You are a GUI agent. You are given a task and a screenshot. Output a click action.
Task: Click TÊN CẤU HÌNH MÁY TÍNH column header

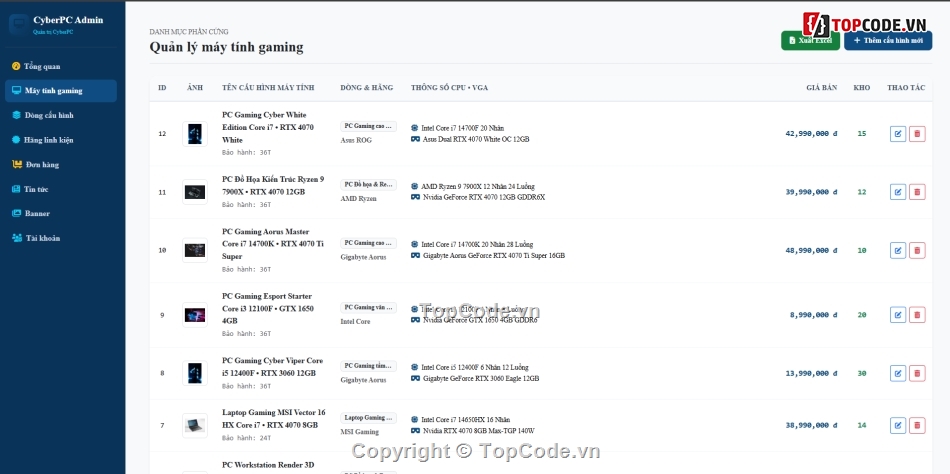(268, 88)
